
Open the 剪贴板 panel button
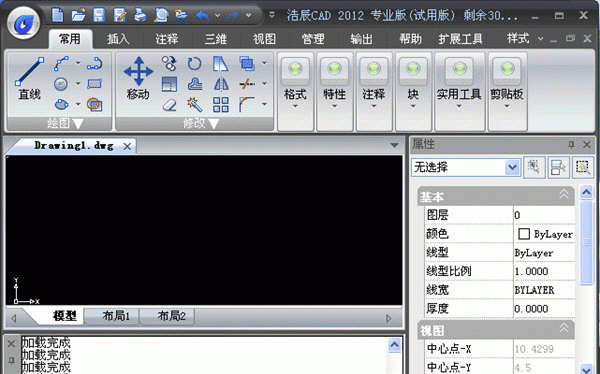pyautogui.click(x=507, y=92)
